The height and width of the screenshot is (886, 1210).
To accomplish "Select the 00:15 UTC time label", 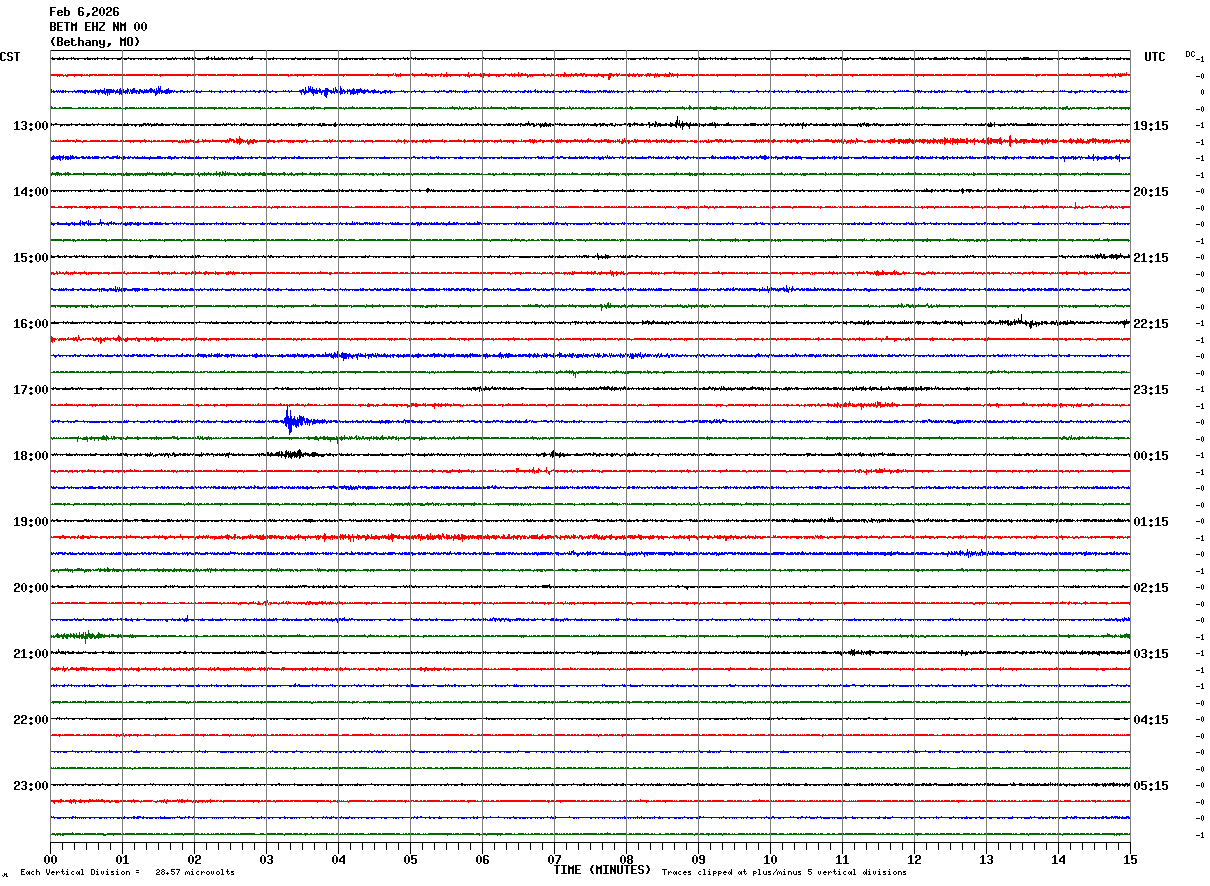I will (1150, 455).
